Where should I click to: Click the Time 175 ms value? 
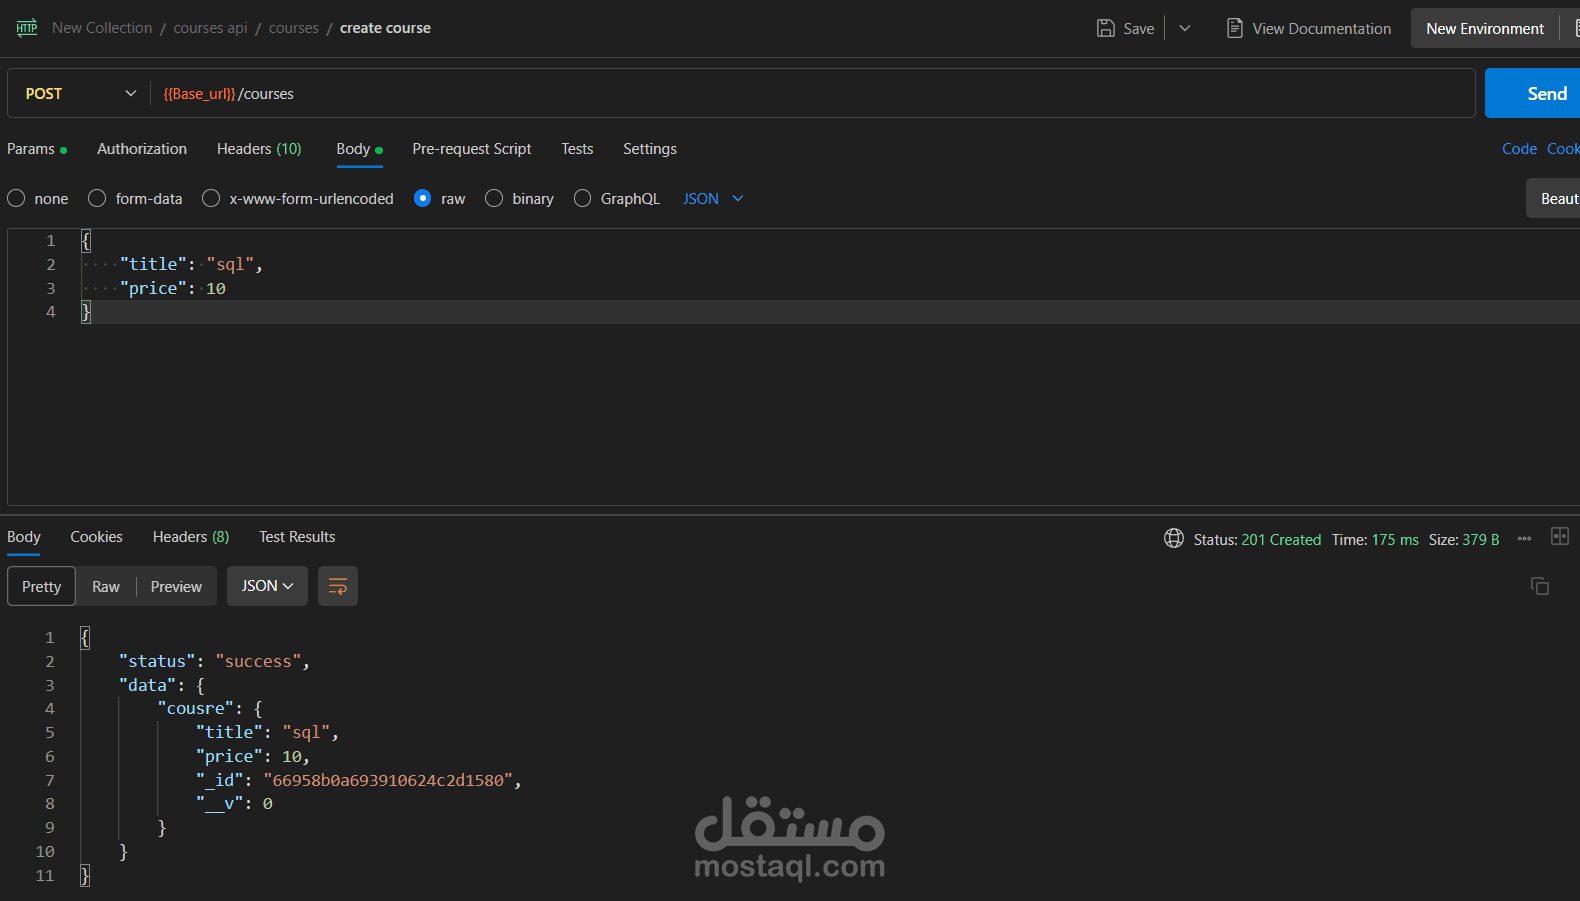click(1395, 539)
